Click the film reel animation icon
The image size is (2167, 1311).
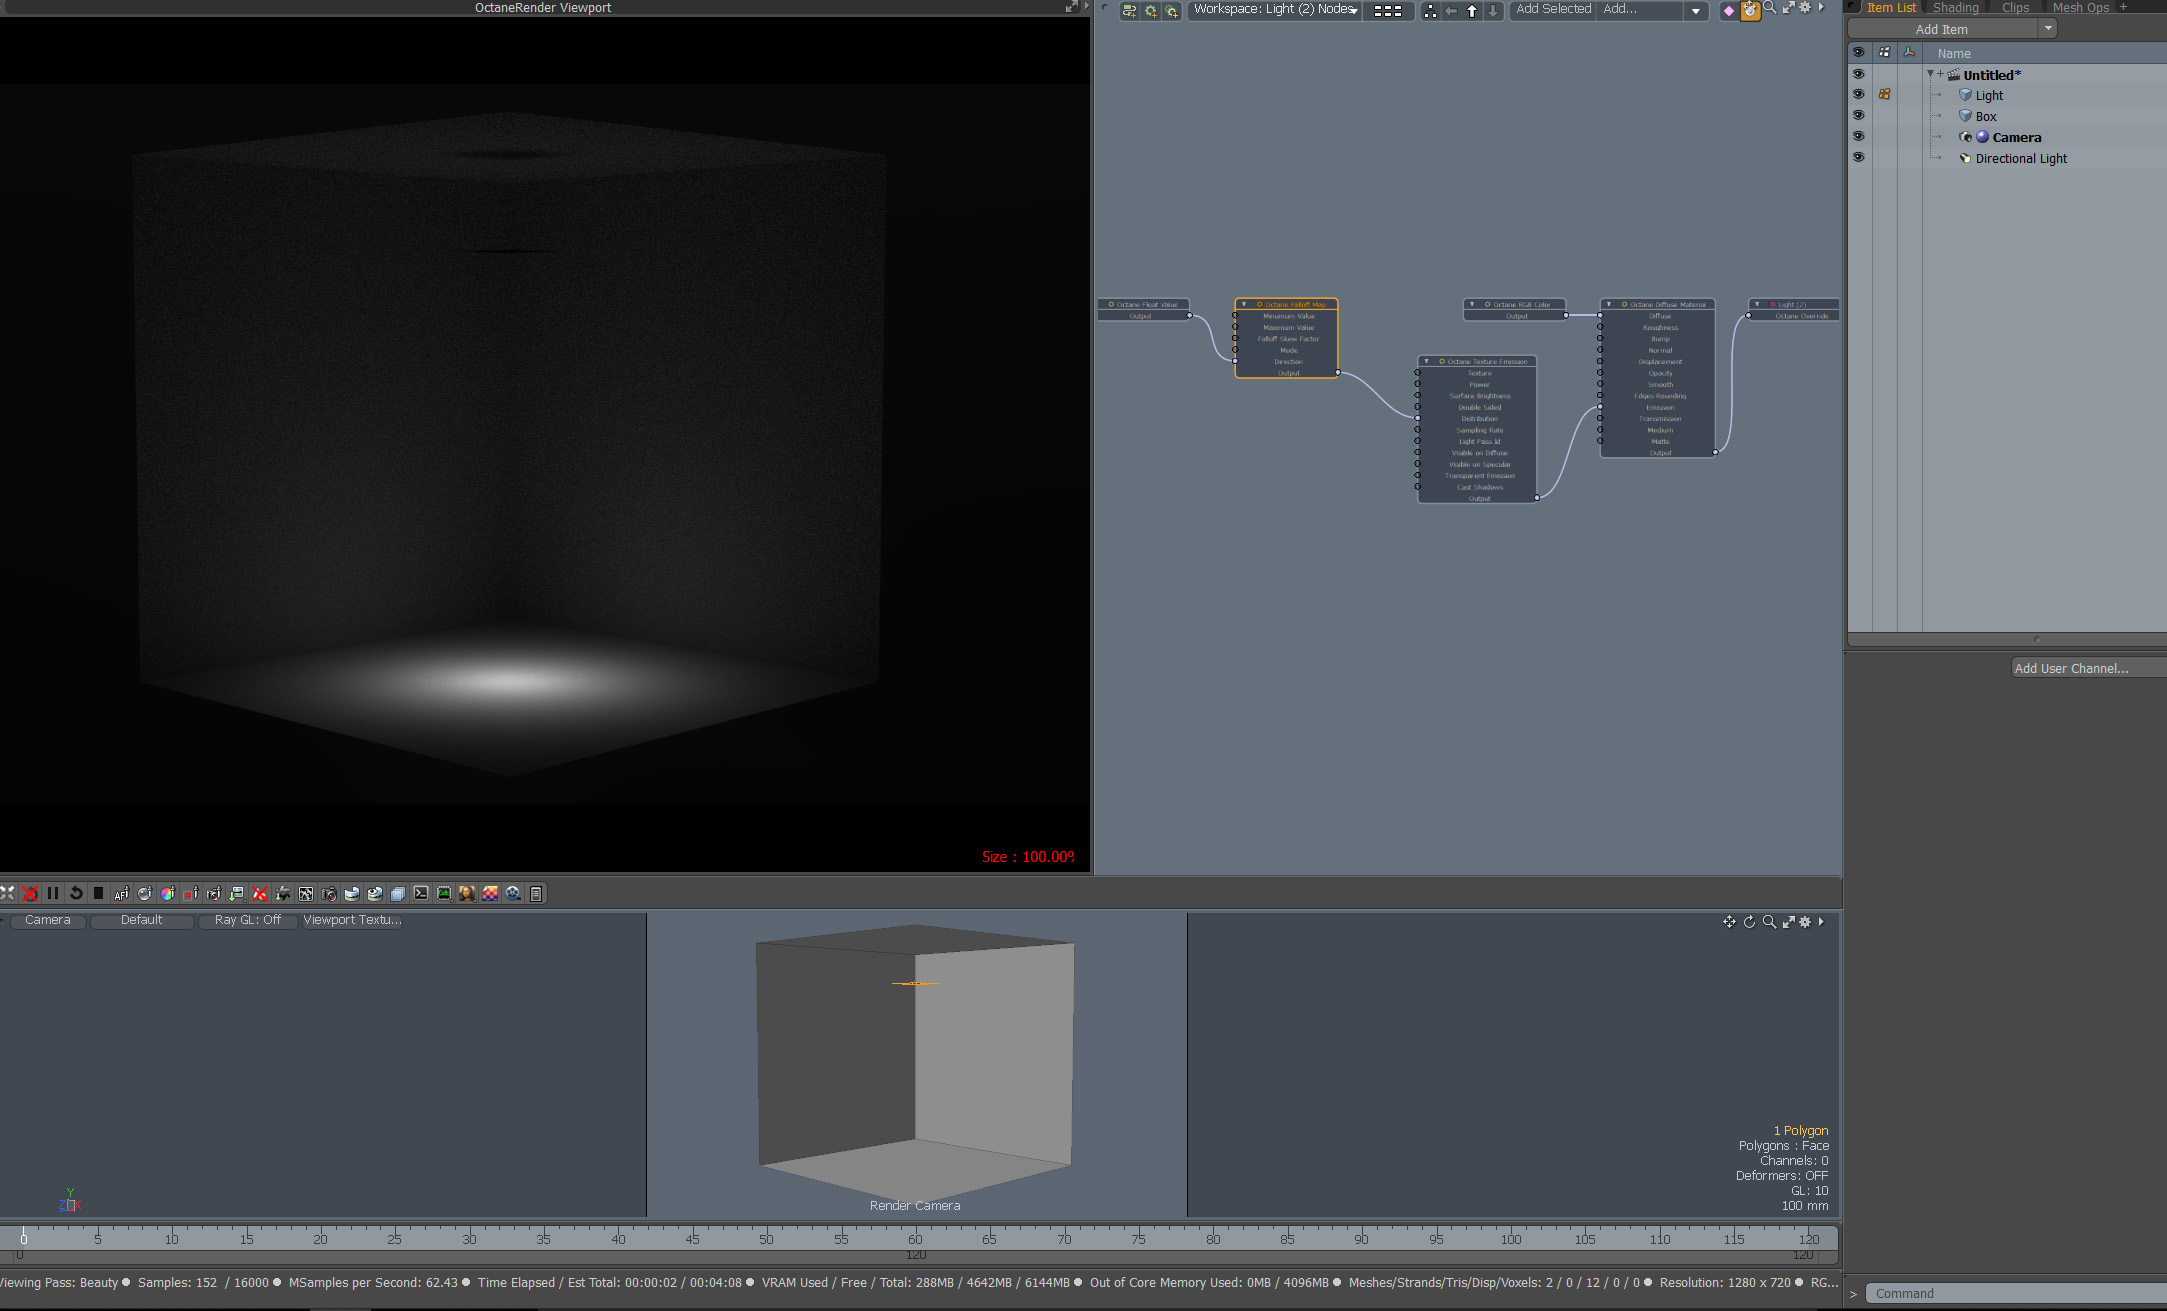[513, 893]
